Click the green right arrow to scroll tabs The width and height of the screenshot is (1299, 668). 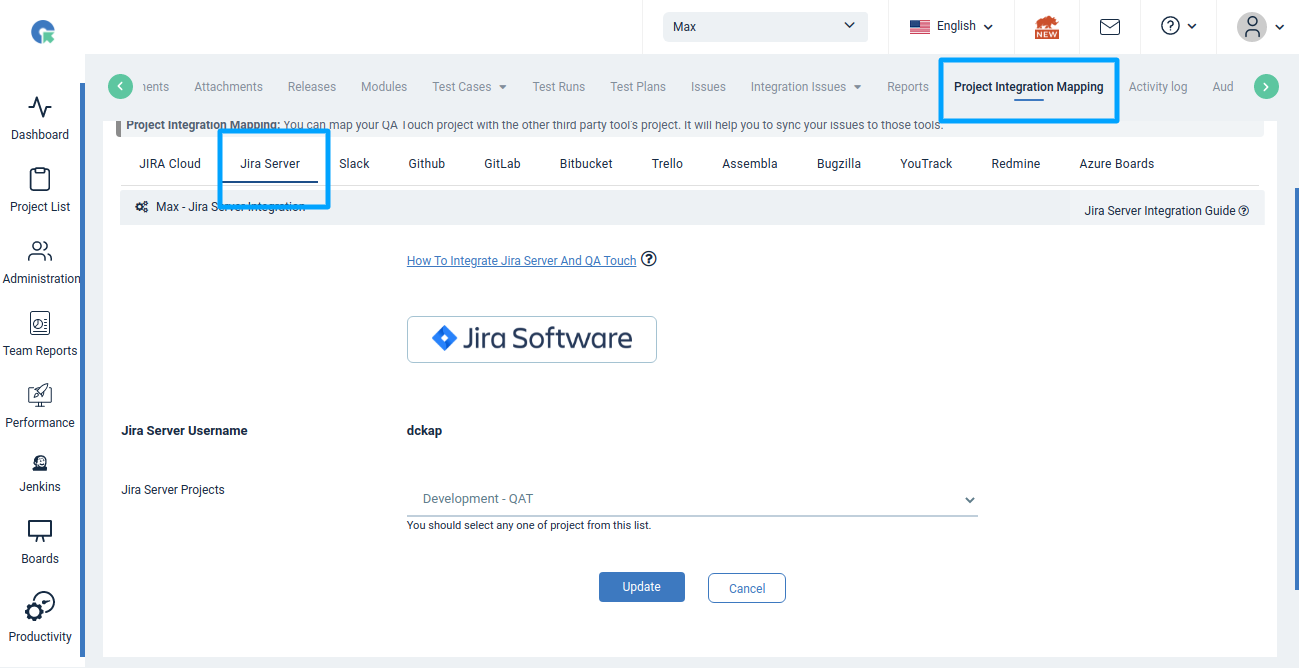pos(1265,86)
